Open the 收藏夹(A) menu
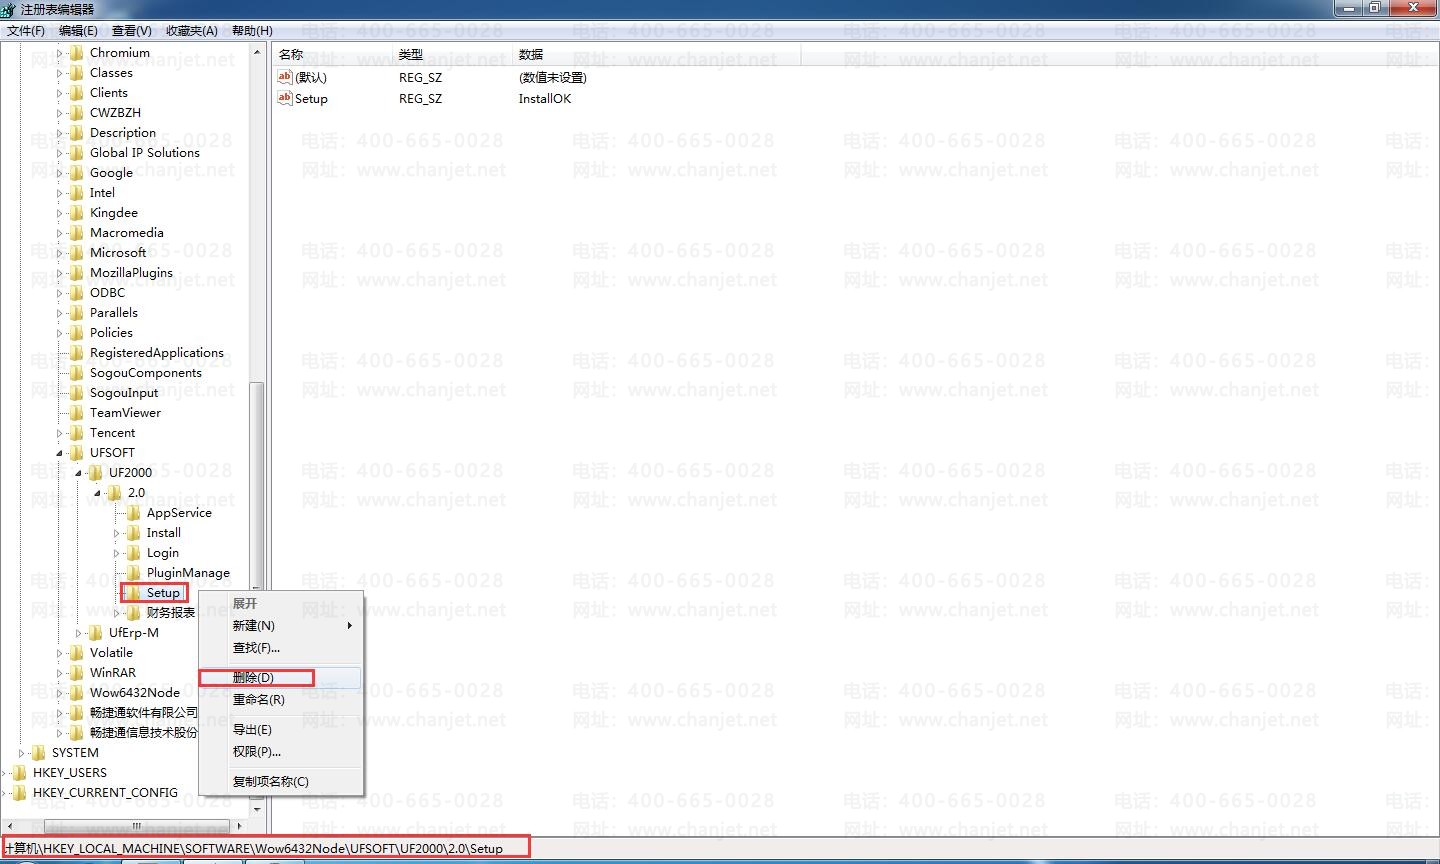Viewport: 1440px width, 864px height. coord(192,31)
